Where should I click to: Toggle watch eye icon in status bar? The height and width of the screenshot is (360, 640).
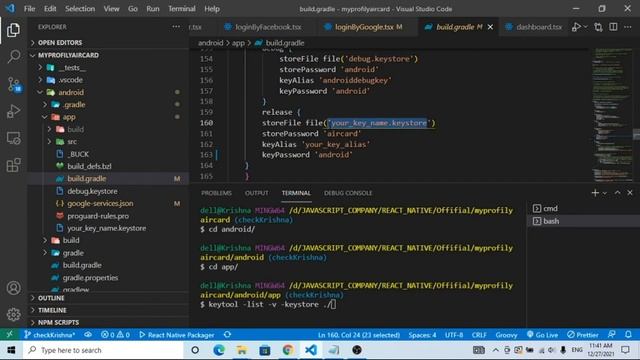coord(88,335)
